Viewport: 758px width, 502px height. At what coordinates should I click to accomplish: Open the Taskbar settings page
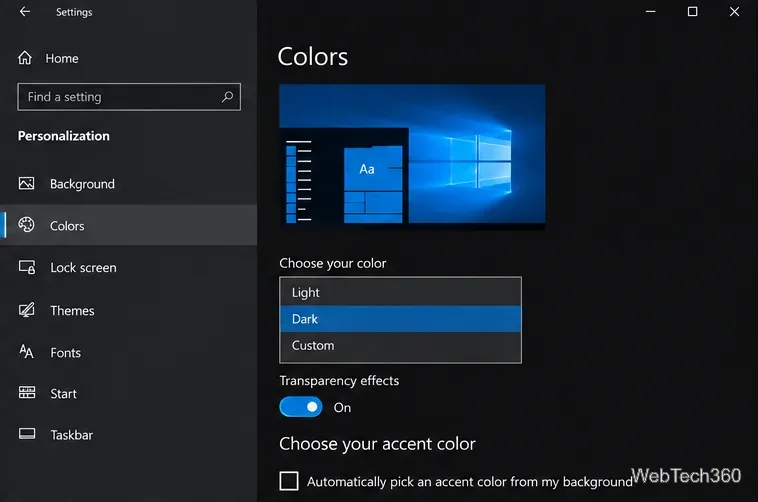[x=72, y=435]
